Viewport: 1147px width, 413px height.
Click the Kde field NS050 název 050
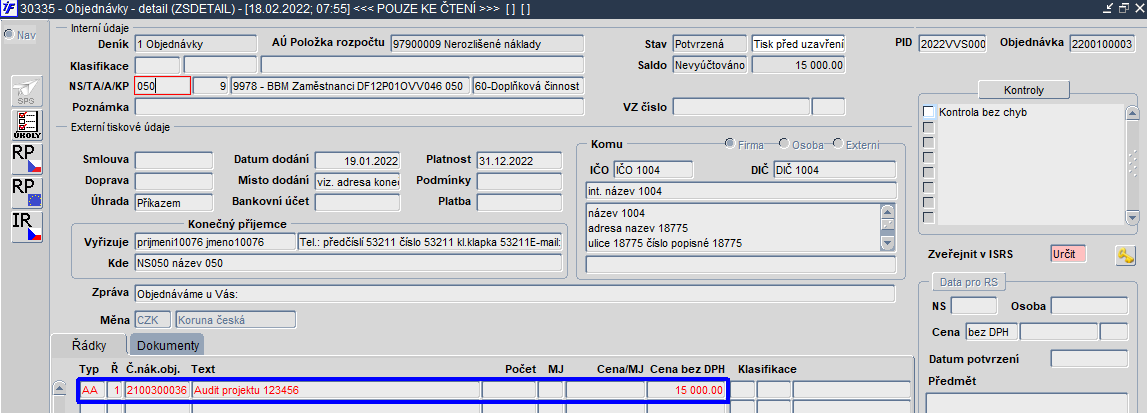pos(348,263)
